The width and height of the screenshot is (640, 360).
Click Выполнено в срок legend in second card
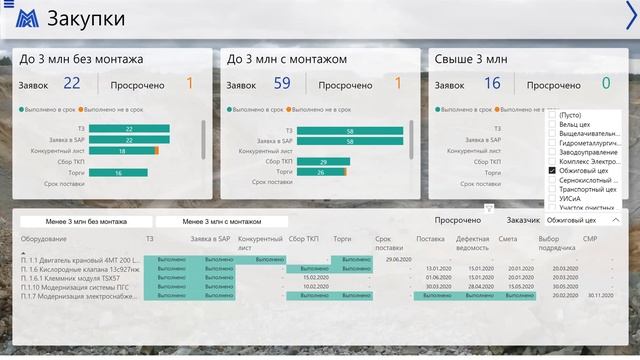[256, 109]
